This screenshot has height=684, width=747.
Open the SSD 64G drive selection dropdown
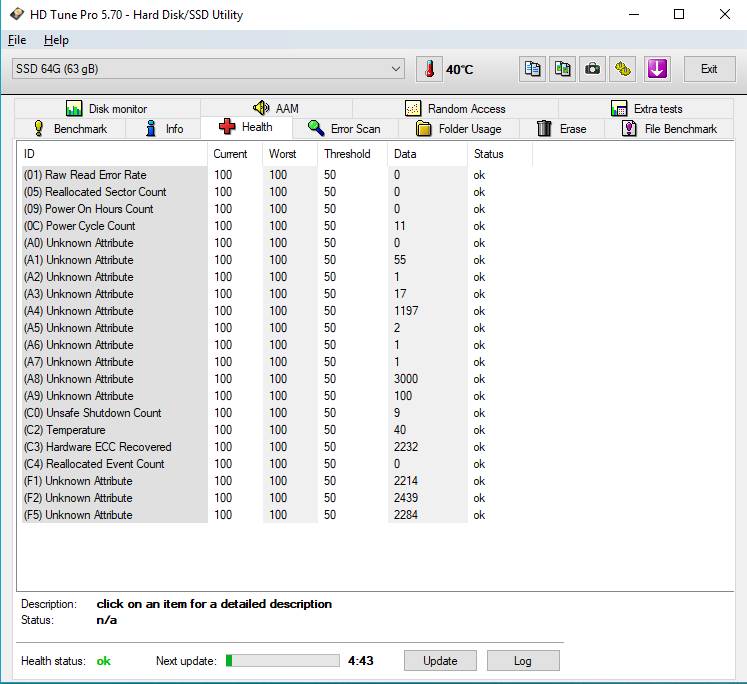click(209, 69)
